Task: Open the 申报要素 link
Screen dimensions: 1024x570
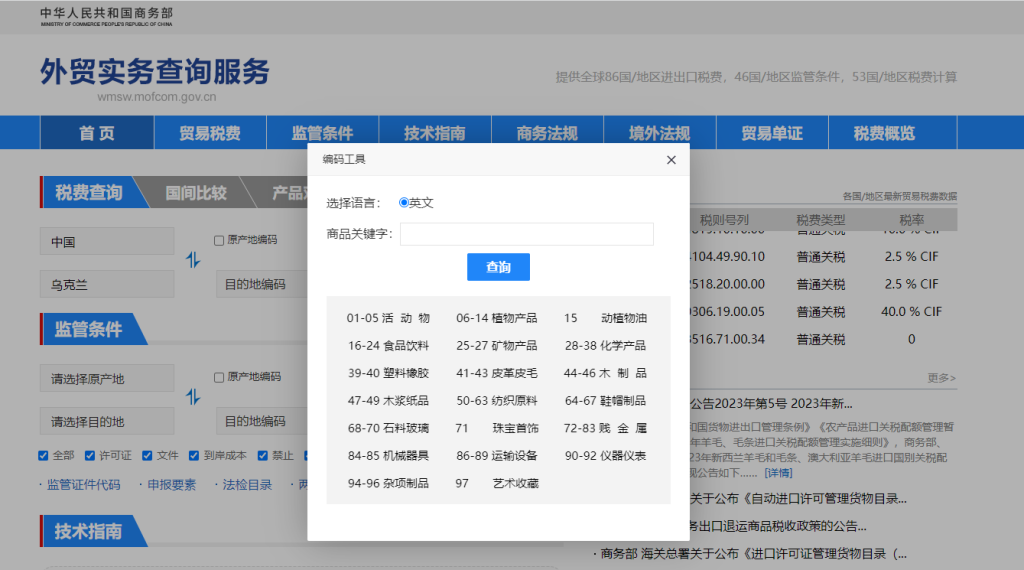Action: (171, 484)
